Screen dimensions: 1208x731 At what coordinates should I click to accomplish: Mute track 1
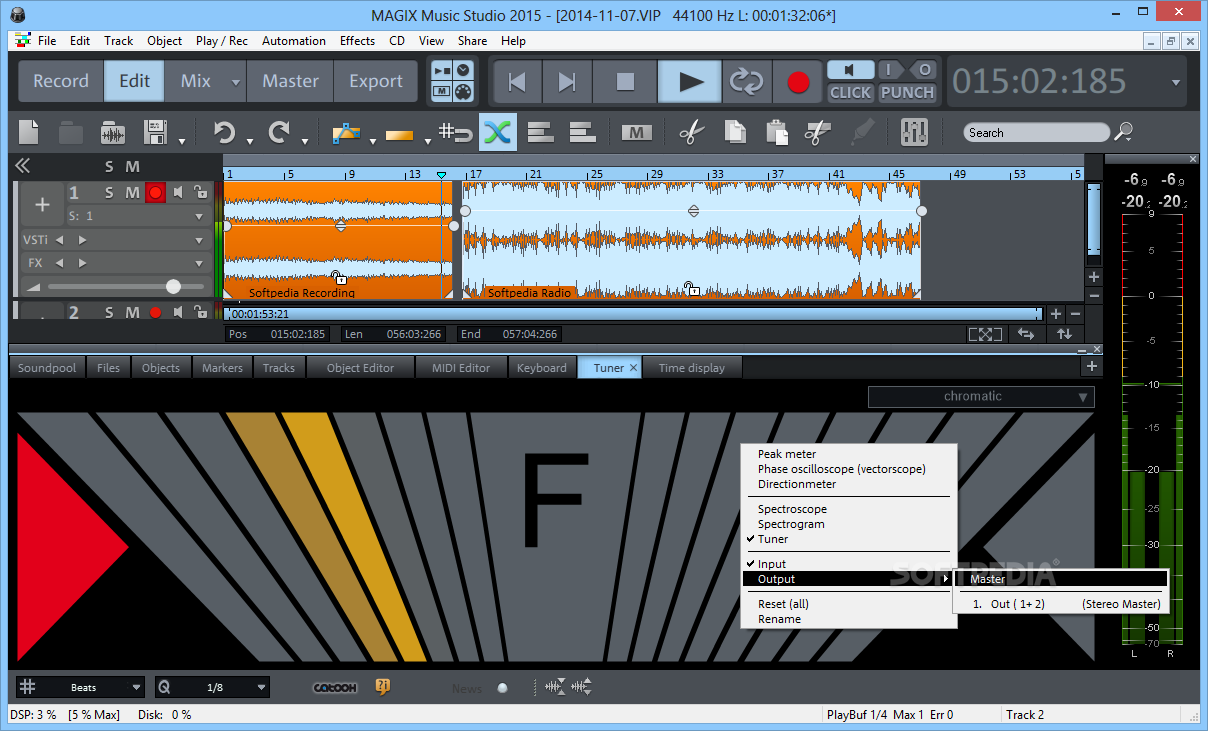132,192
